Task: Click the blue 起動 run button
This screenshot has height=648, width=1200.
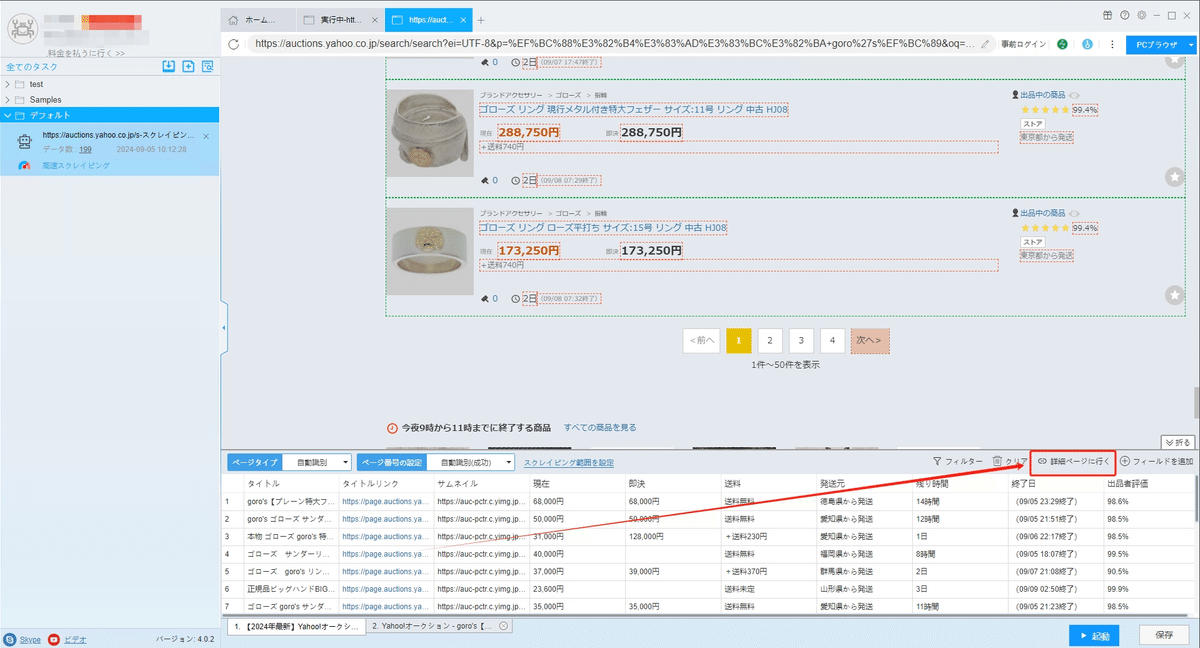Action: [1094, 635]
